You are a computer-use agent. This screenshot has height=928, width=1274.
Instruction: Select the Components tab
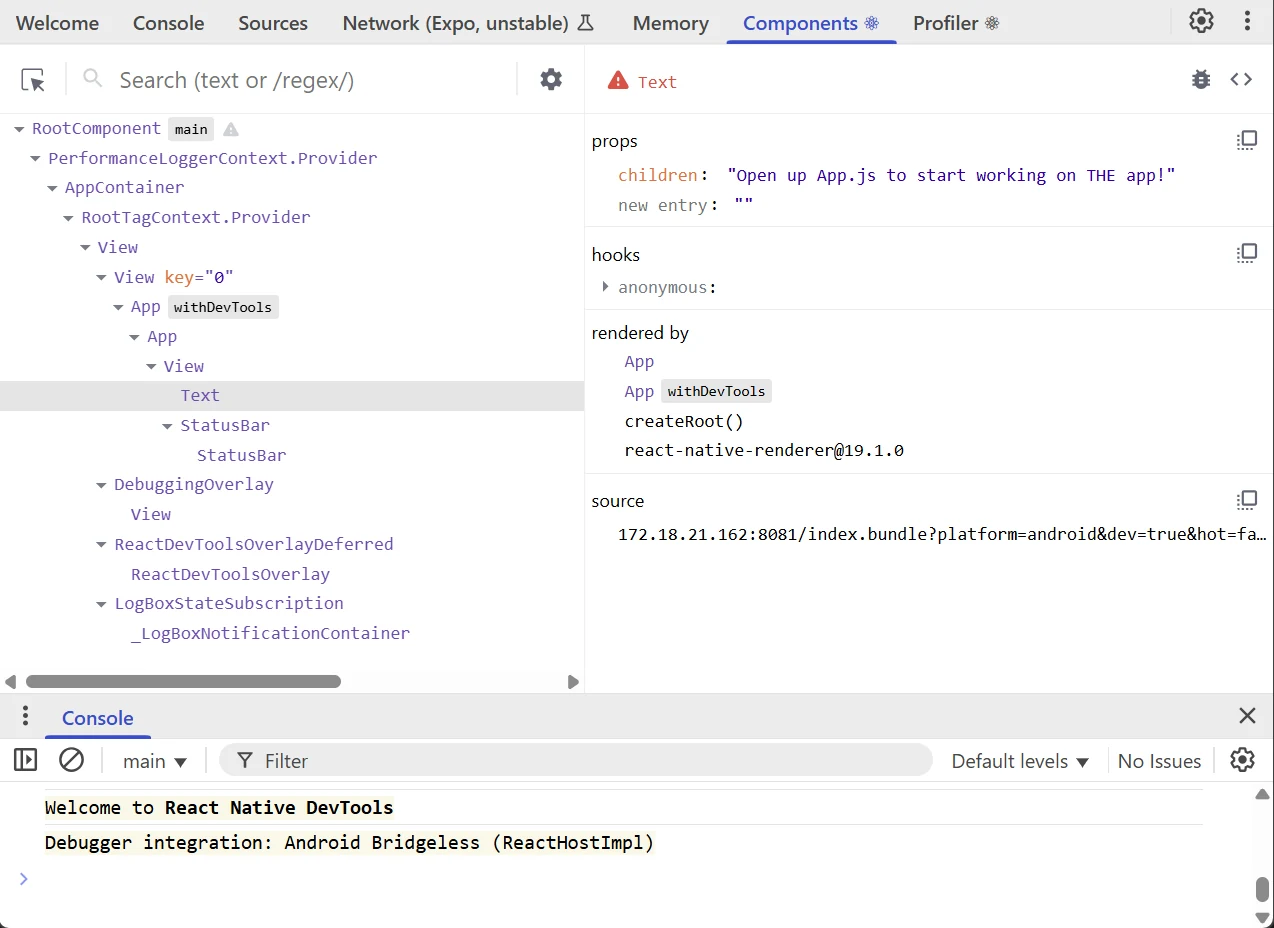[811, 23]
